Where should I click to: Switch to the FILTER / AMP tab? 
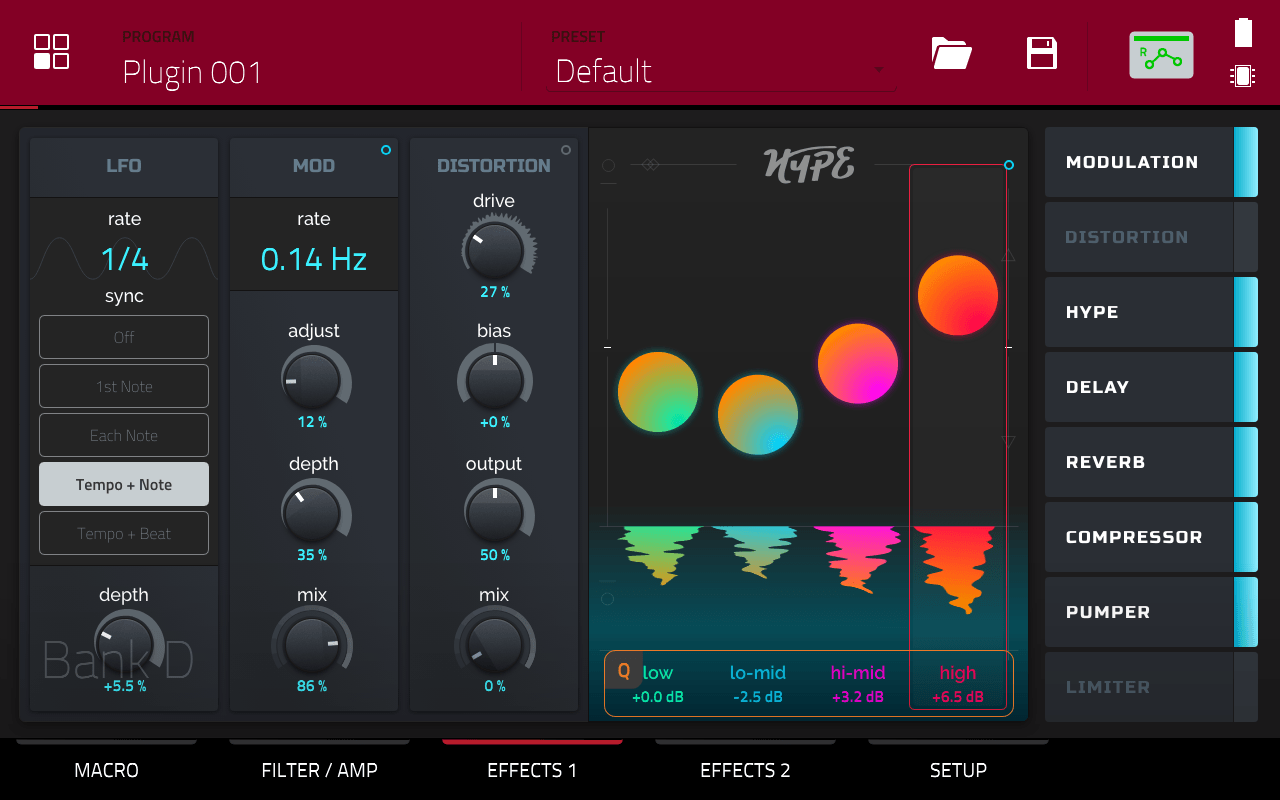tap(319, 770)
